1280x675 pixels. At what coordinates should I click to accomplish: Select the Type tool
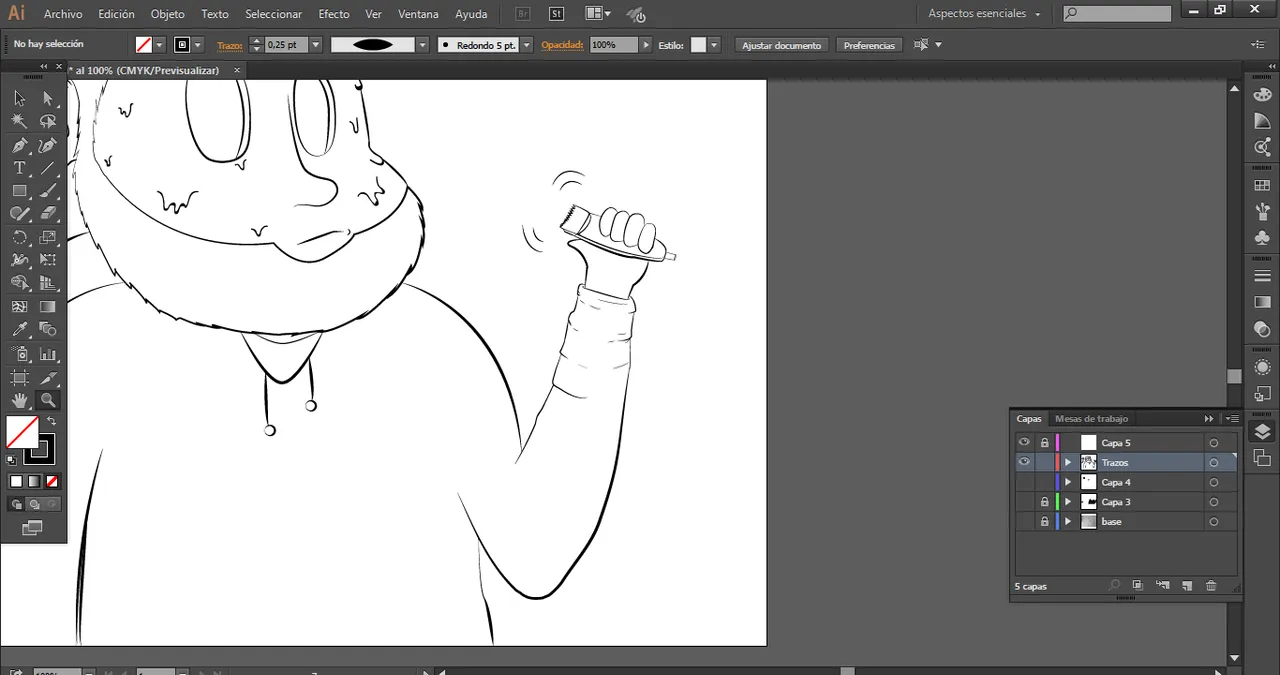[x=19, y=168]
